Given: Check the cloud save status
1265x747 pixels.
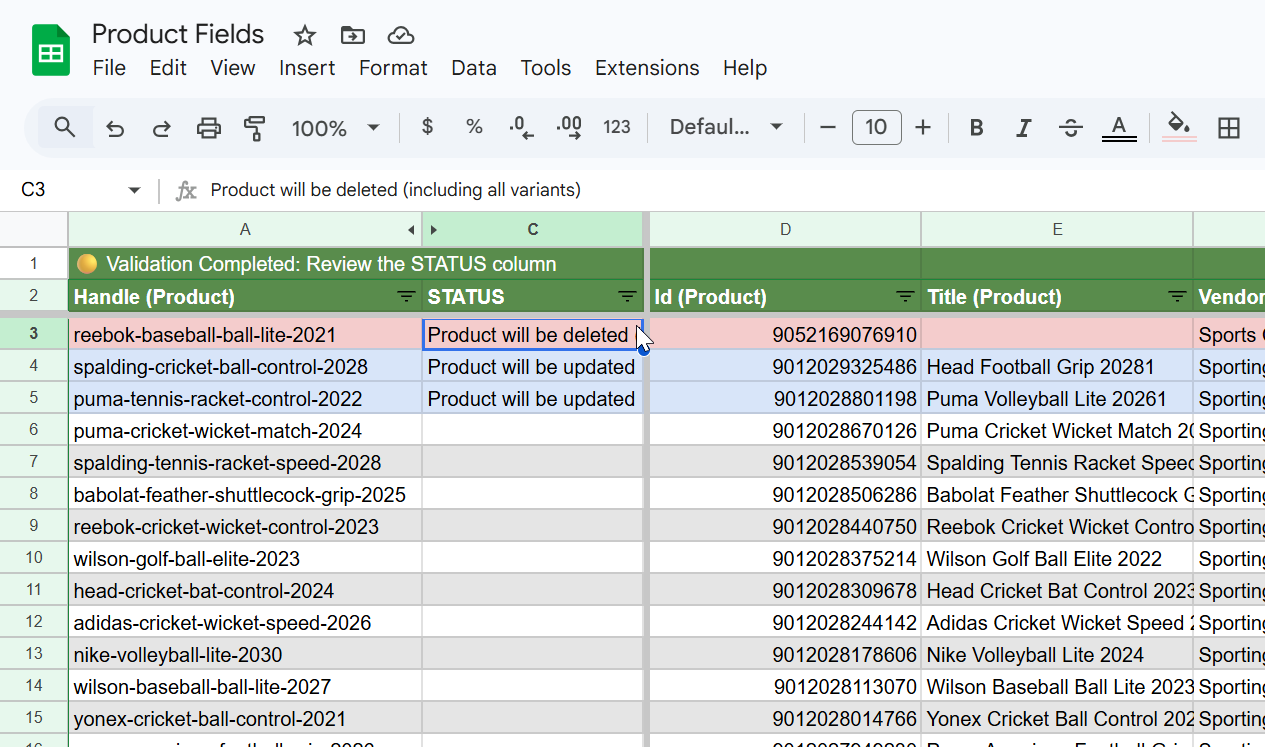Looking at the screenshot, I should [400, 34].
